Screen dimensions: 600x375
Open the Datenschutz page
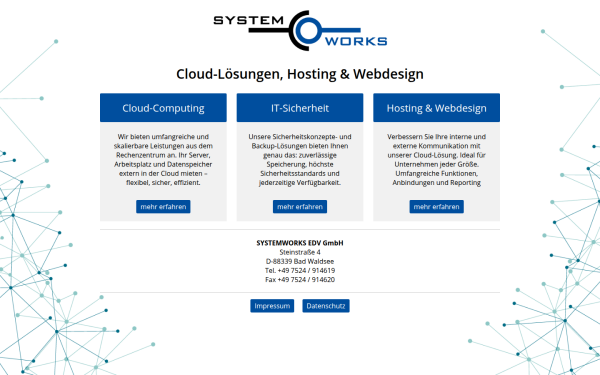point(326,306)
